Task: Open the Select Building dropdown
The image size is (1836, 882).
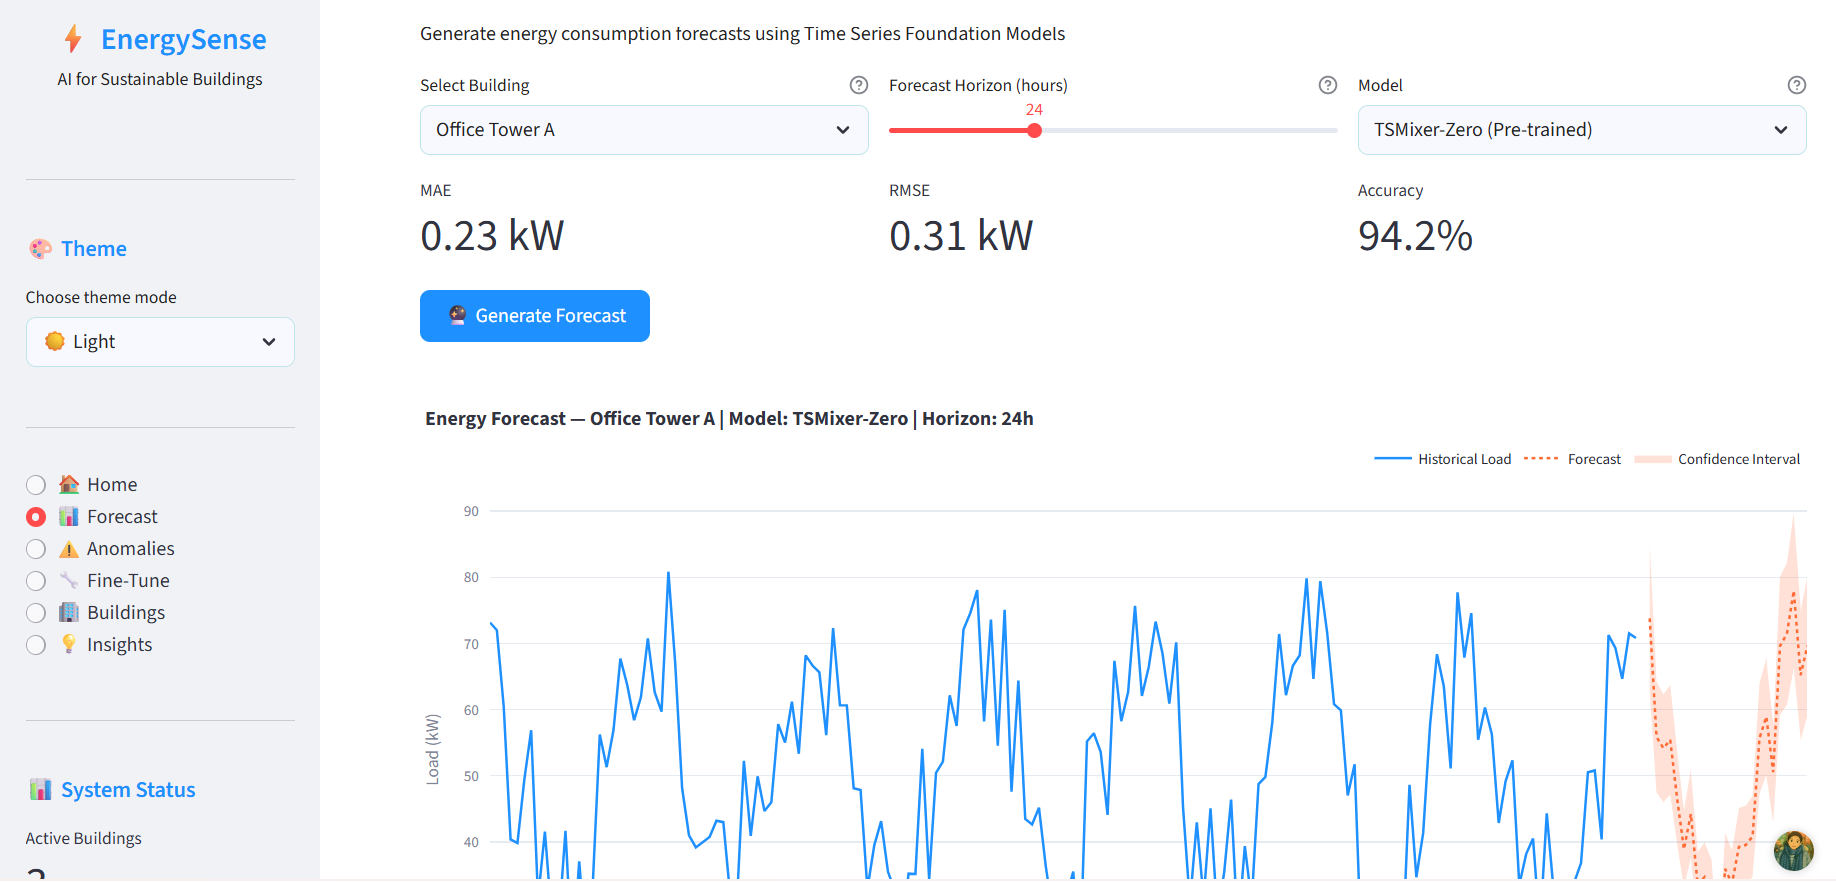Action: tap(644, 130)
